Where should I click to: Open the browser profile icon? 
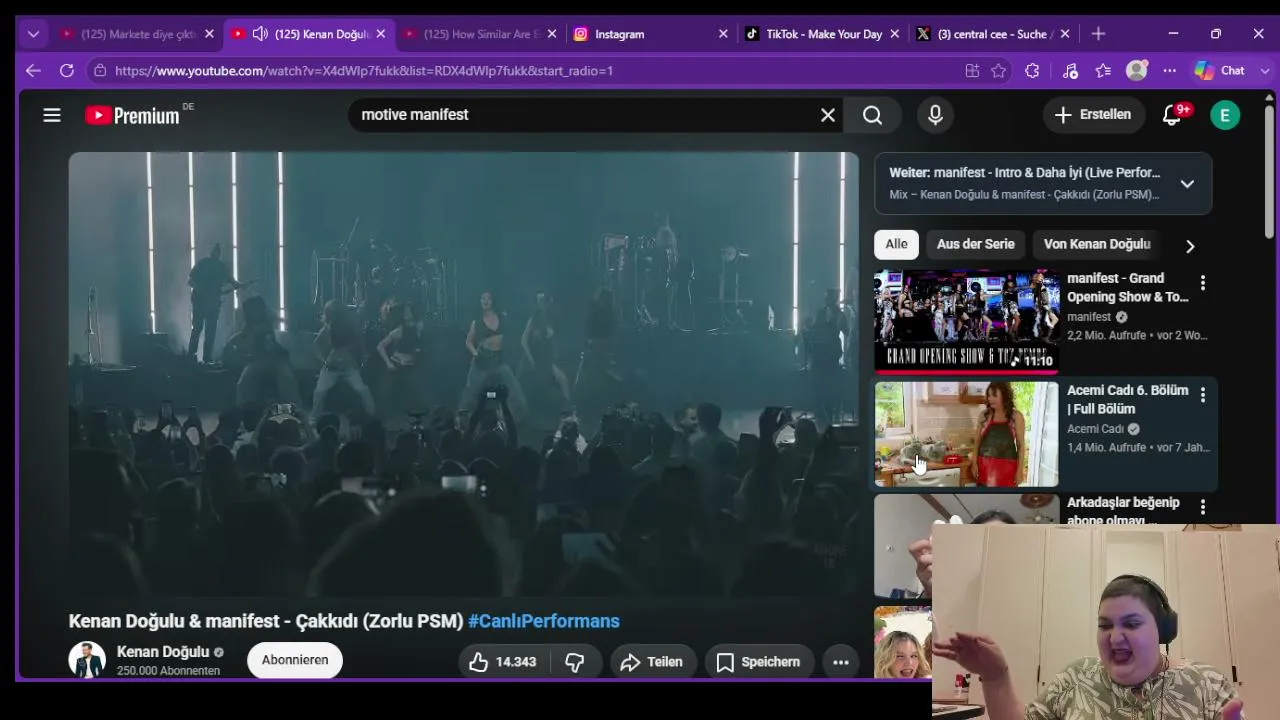click(1137, 71)
